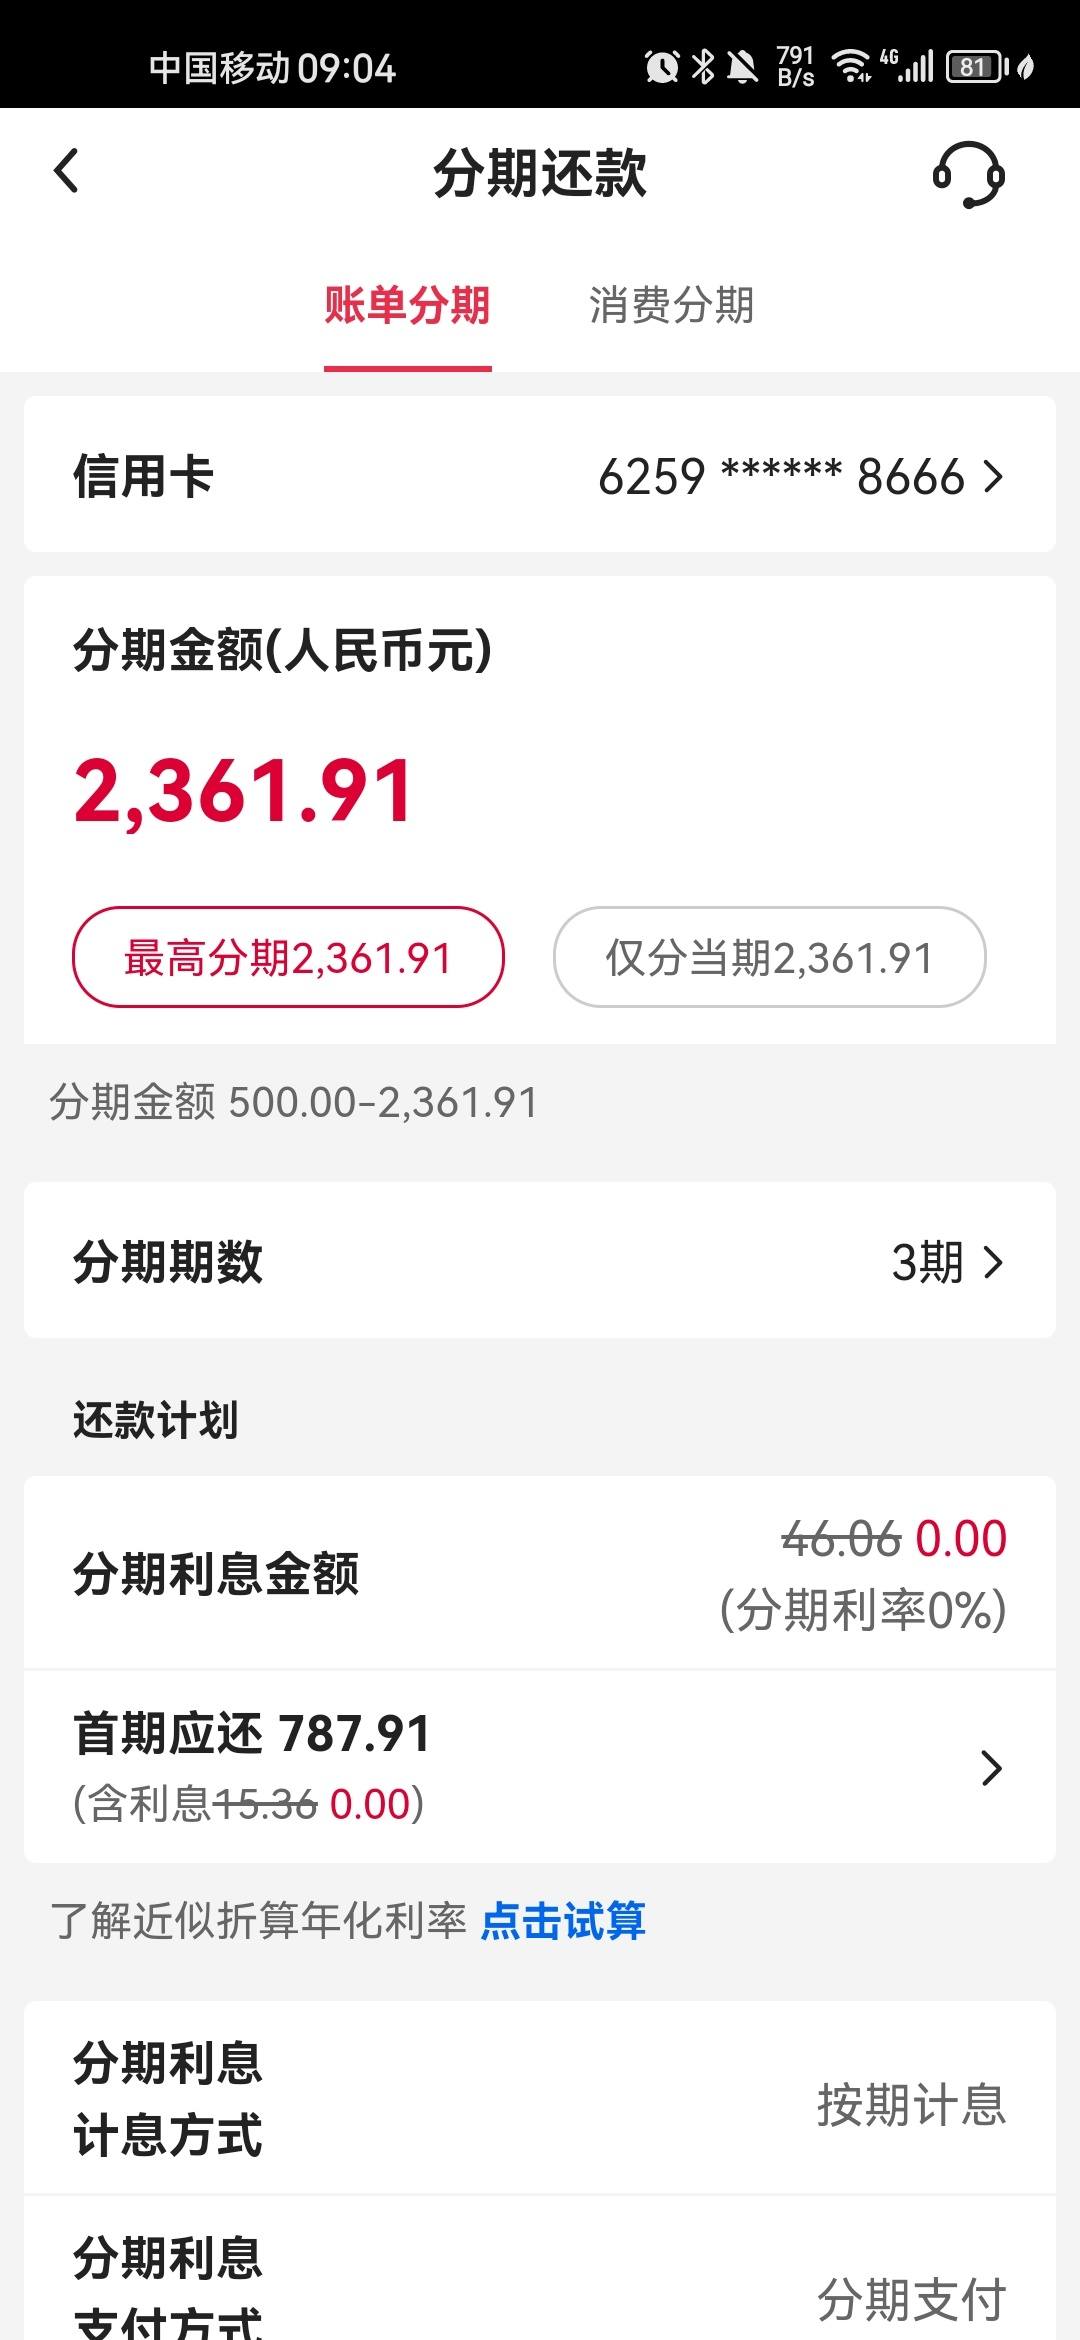Select 仅分当期2,361.91 option
1080x2340 pixels.
coord(769,957)
